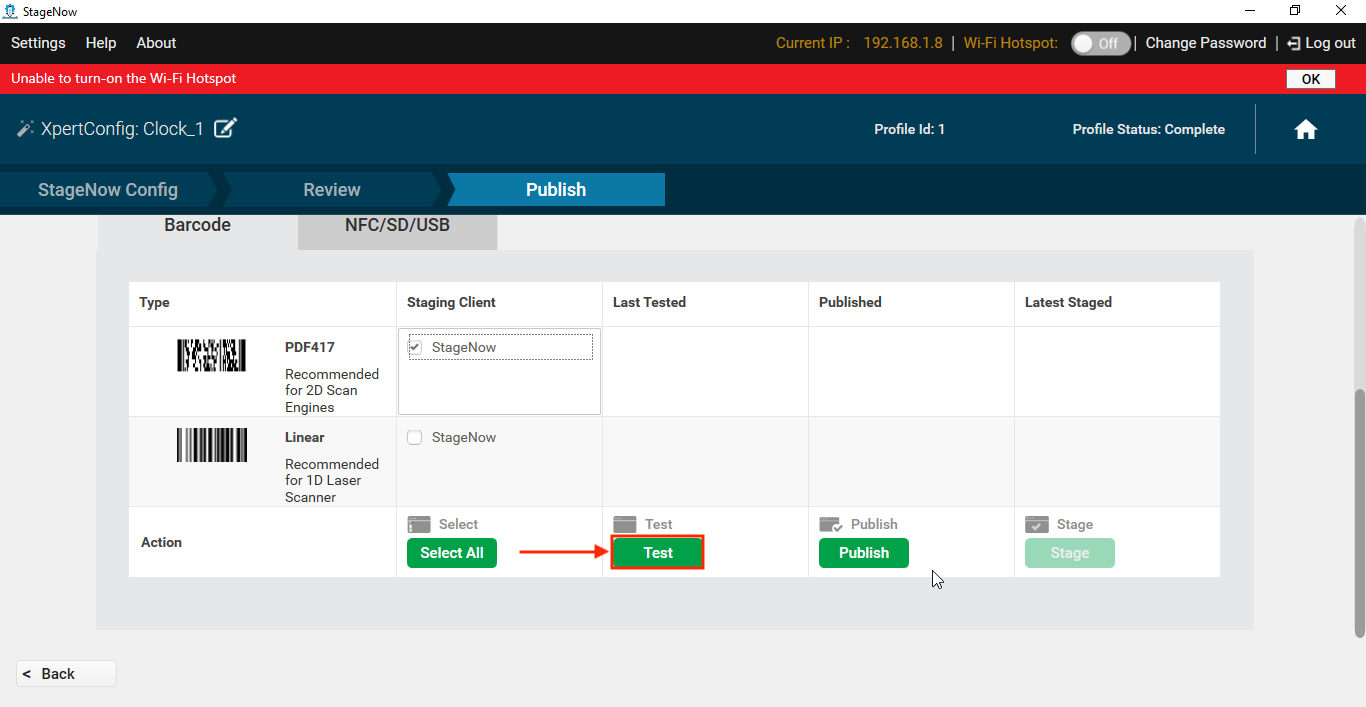Click the home icon in header

(x=1305, y=130)
